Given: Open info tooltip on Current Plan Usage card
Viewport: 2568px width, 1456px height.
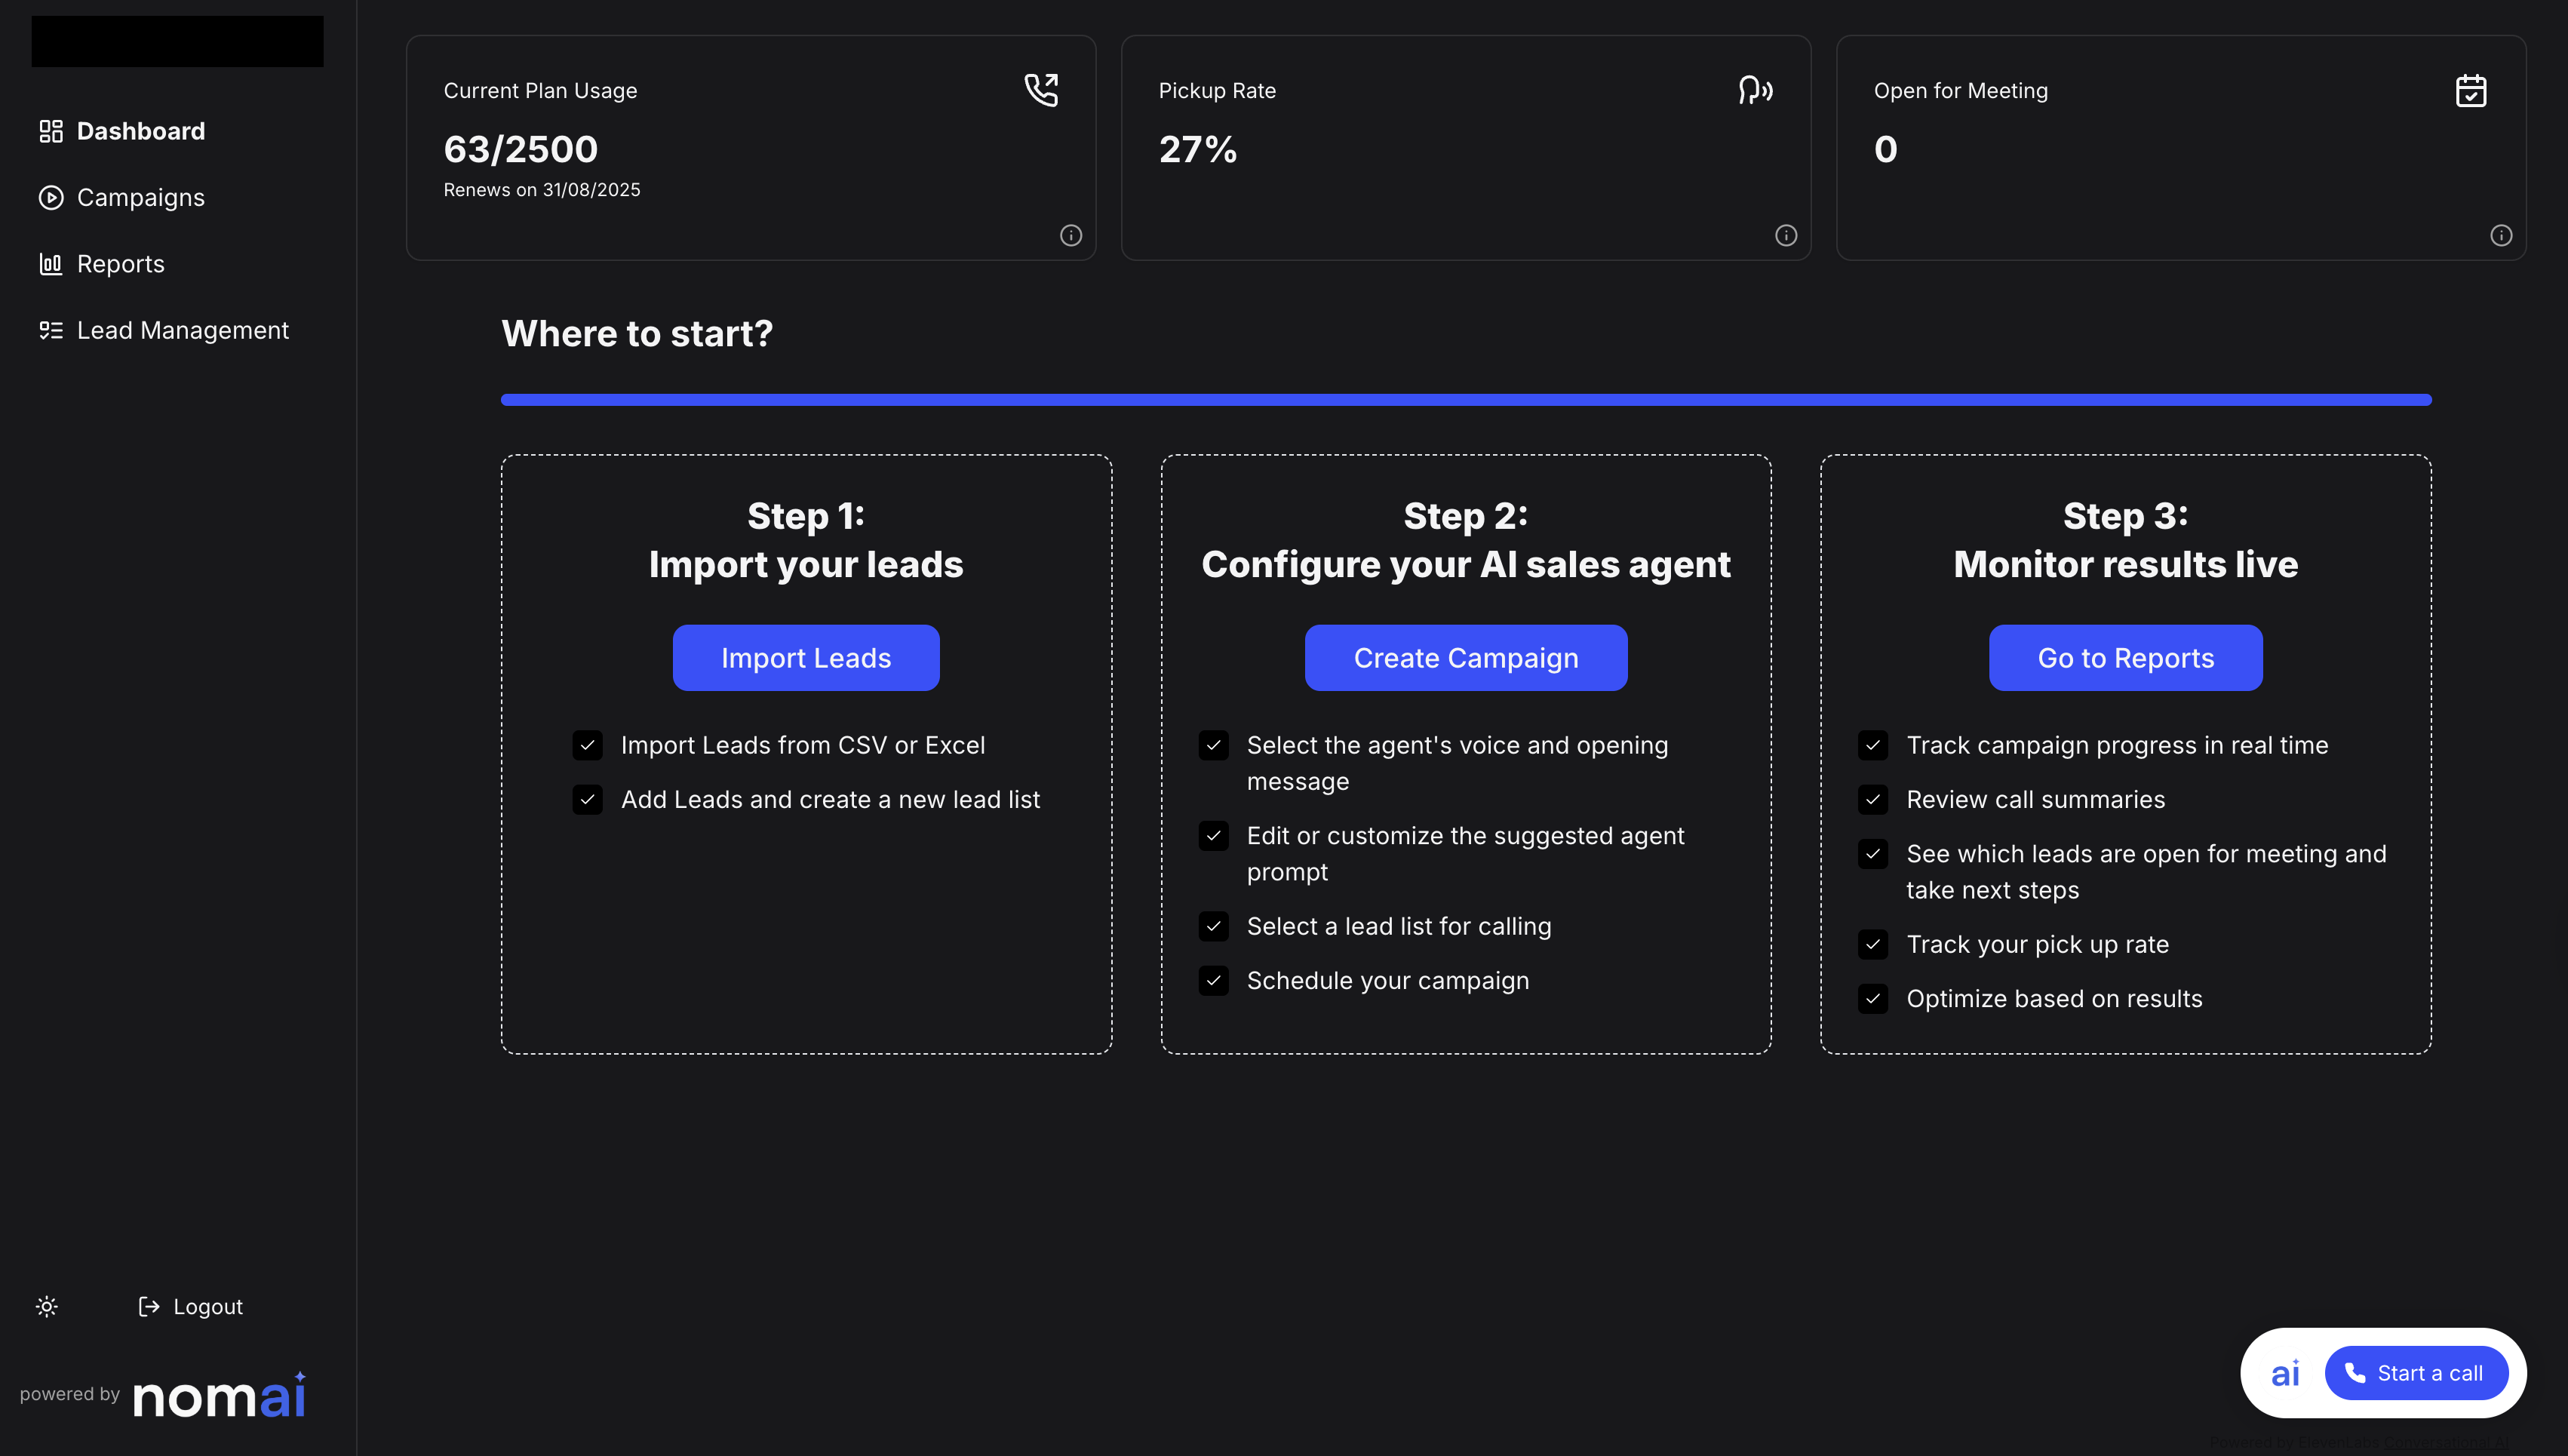Looking at the screenshot, I should tap(1071, 235).
